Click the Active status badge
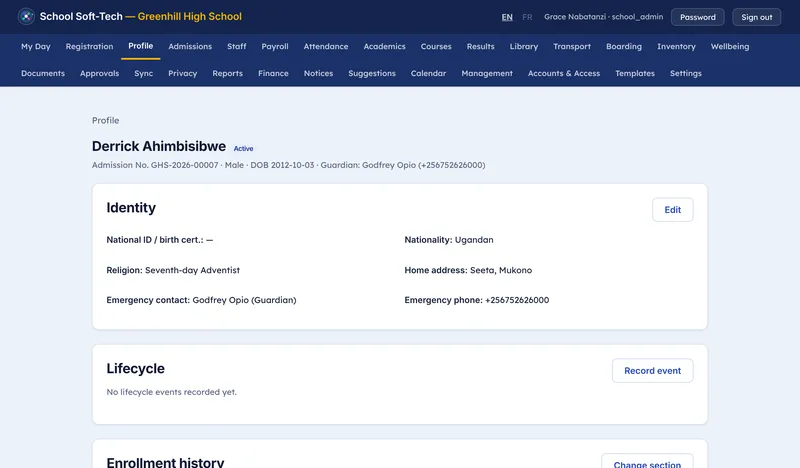Viewport: 800px width, 468px height. pos(243,149)
